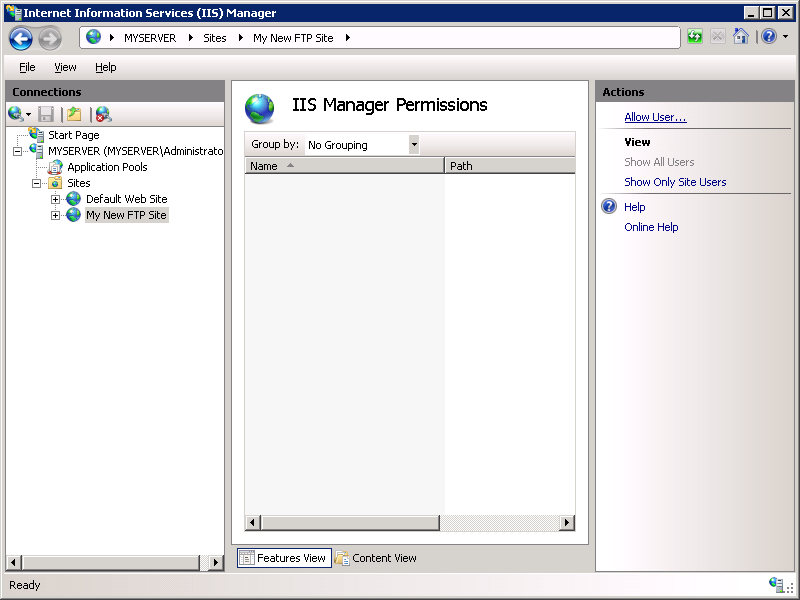800x600 pixels.
Task: Open the View menu
Action: coord(65,67)
